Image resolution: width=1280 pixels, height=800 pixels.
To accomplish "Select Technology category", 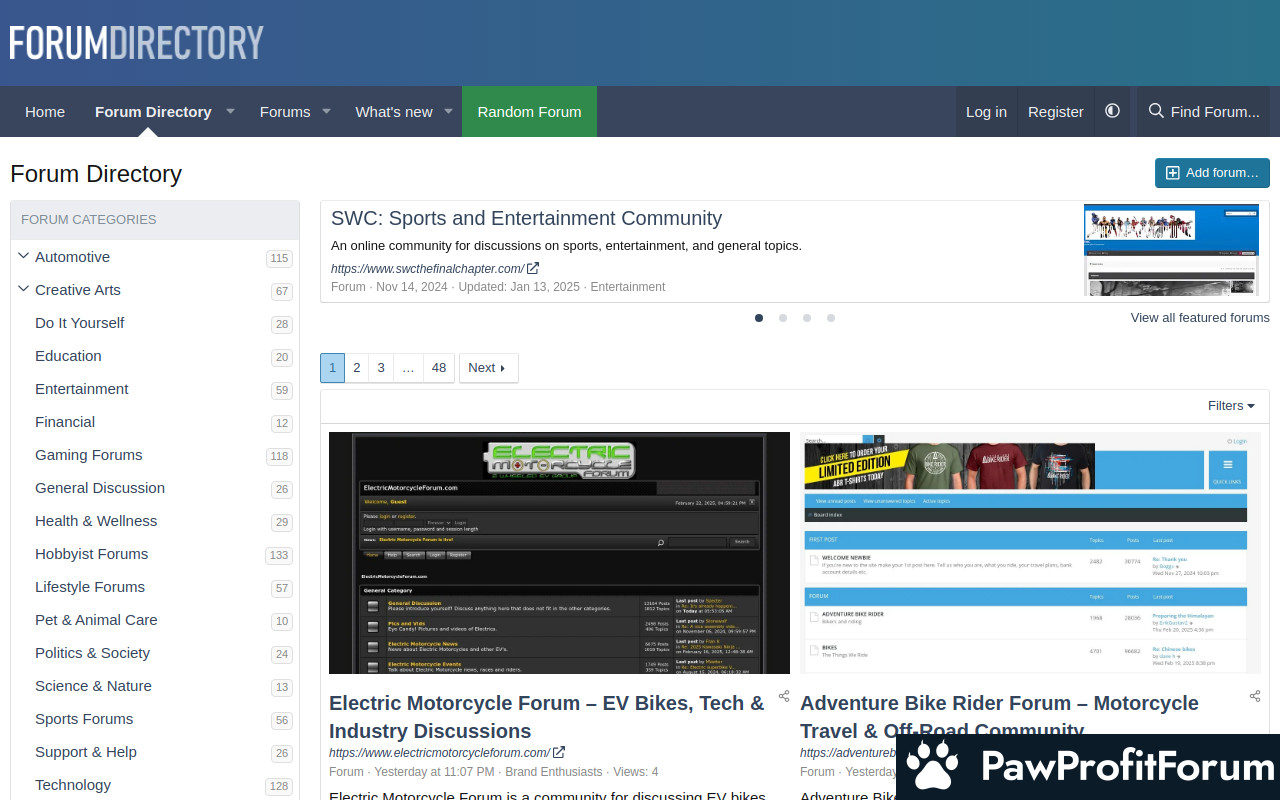I will pos(73,784).
